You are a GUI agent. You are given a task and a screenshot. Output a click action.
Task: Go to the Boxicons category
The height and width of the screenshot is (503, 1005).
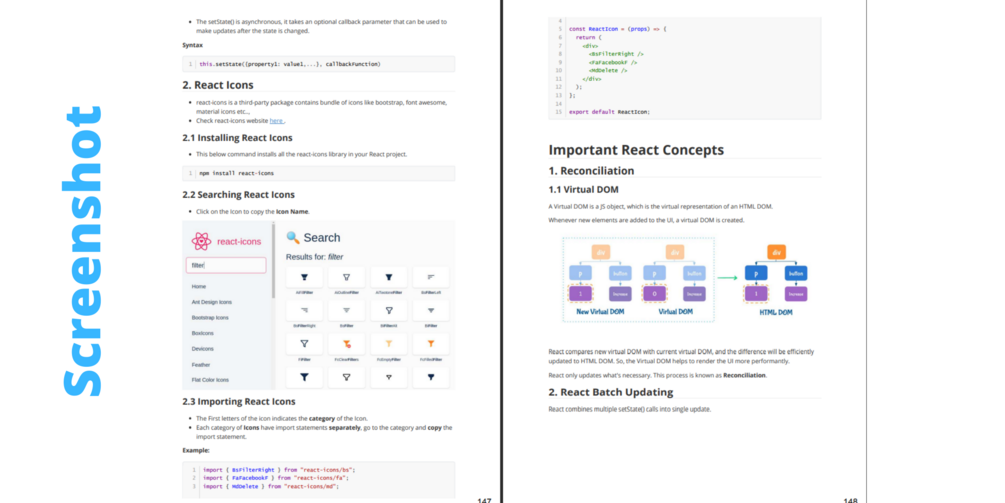pos(203,333)
